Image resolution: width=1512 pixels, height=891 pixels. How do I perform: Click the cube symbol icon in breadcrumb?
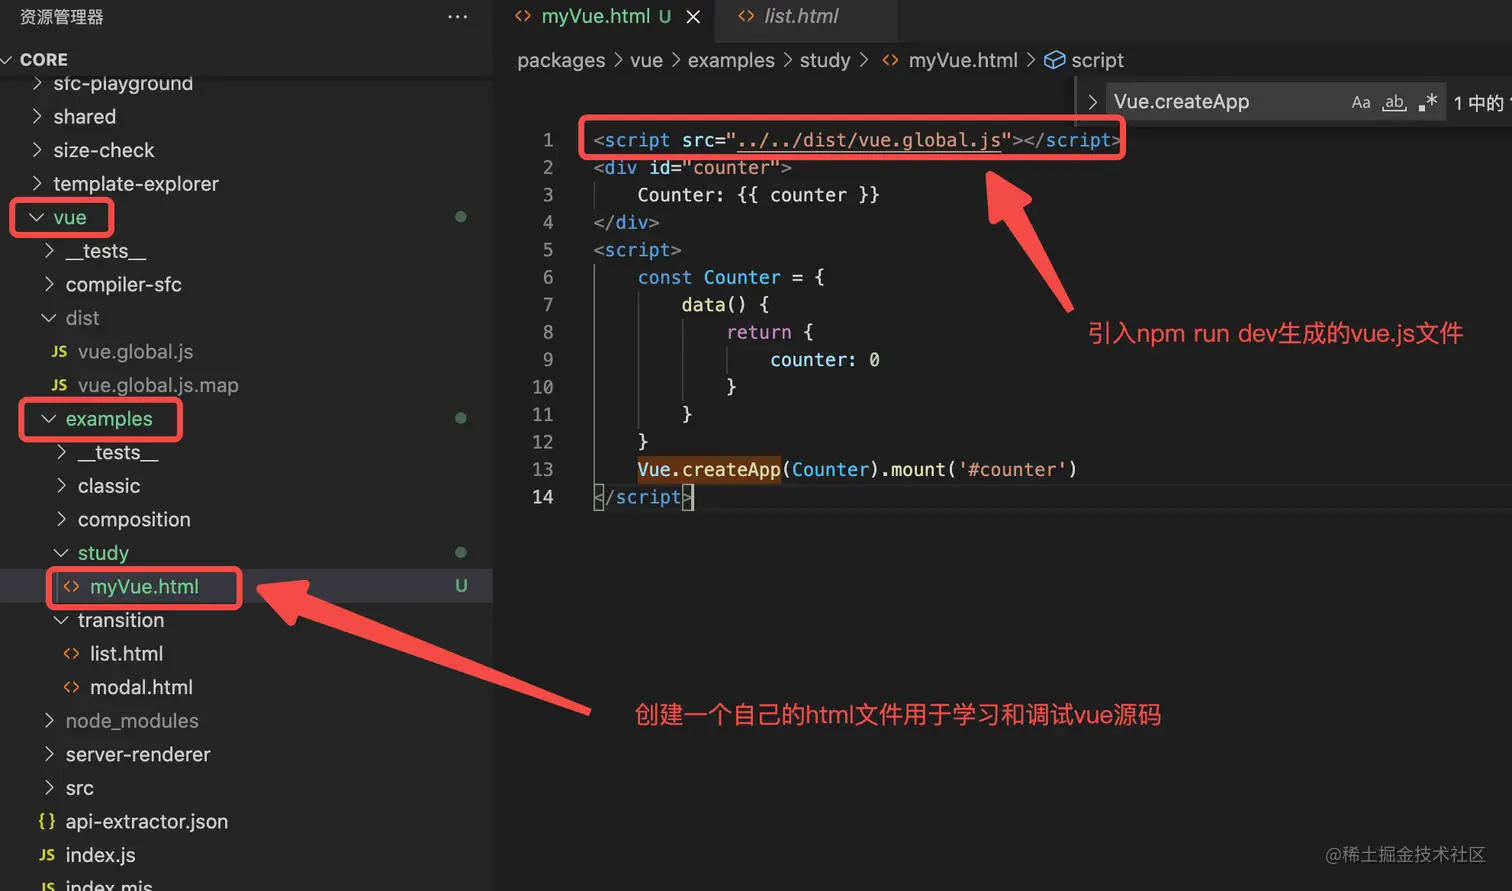click(x=1054, y=60)
